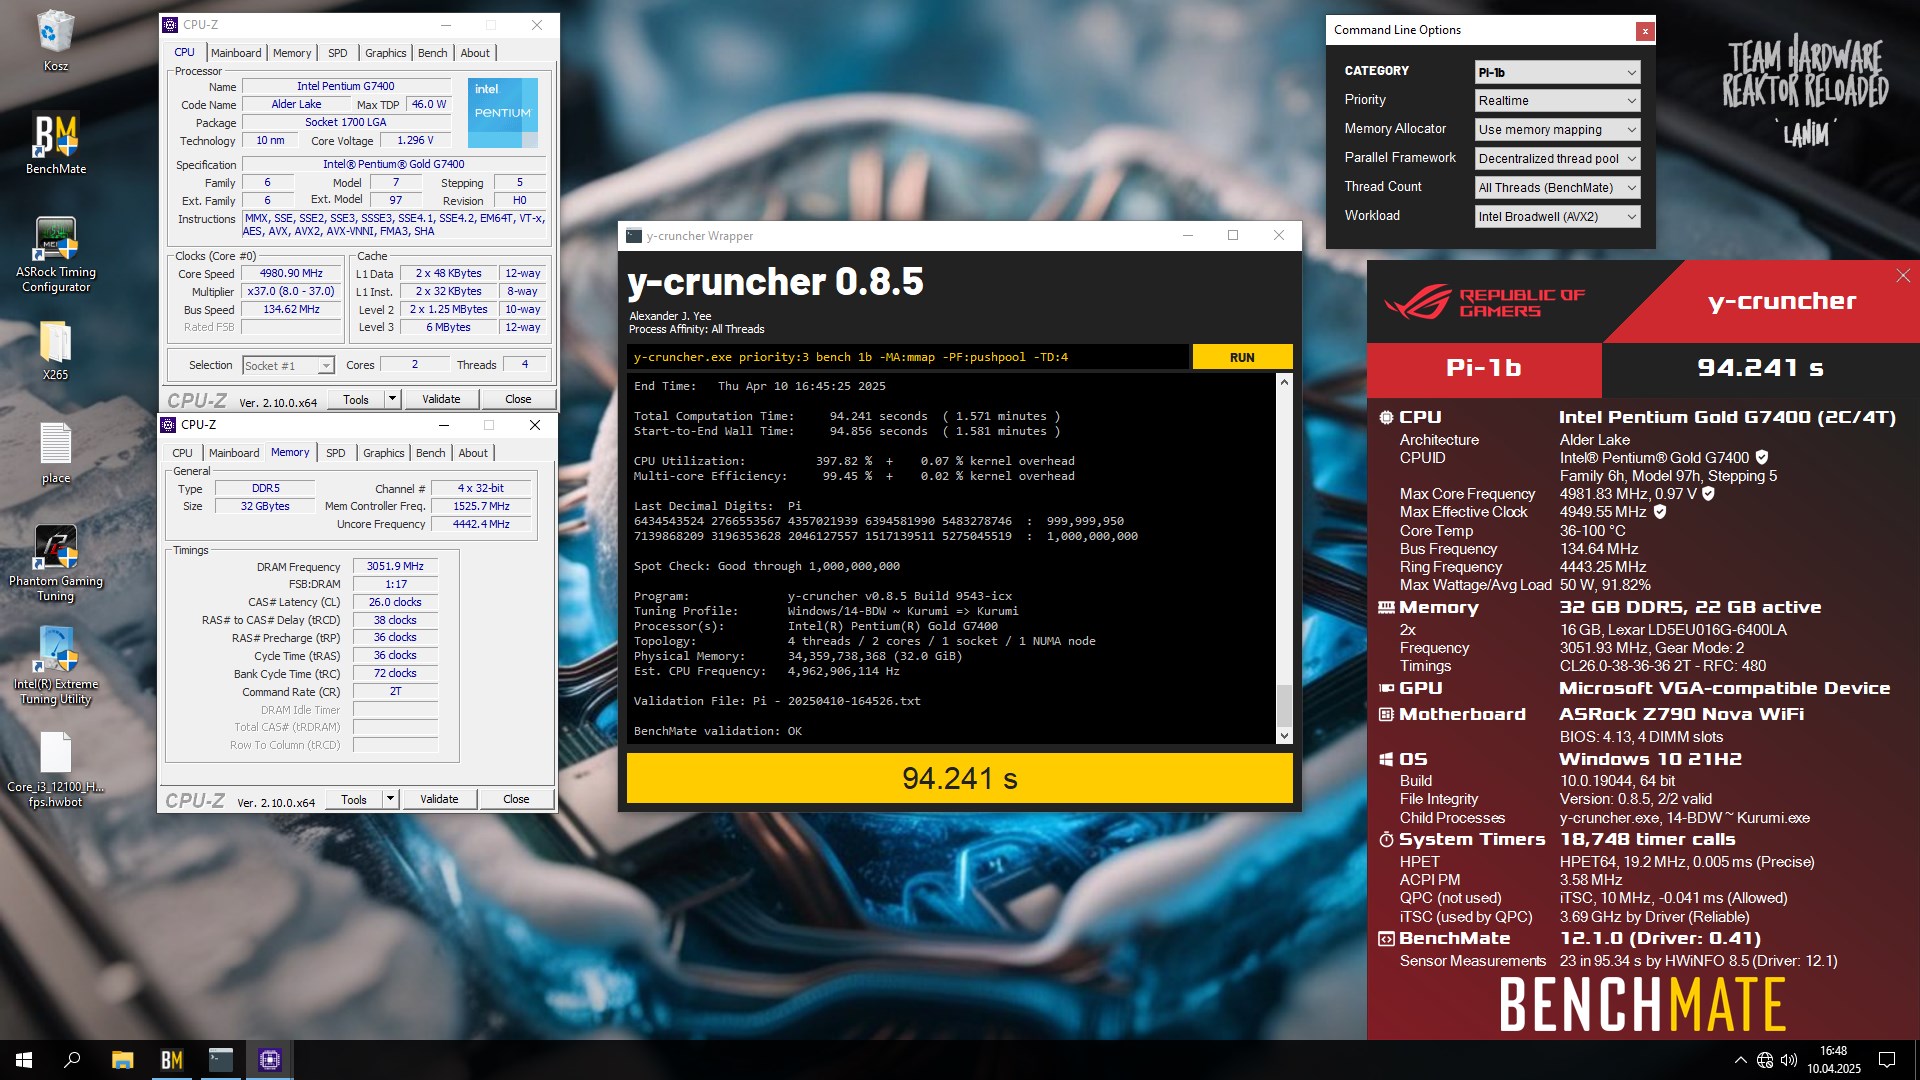Click the CPUID verified shield icon
Viewport: 1920px width, 1080px height.
1762,457
